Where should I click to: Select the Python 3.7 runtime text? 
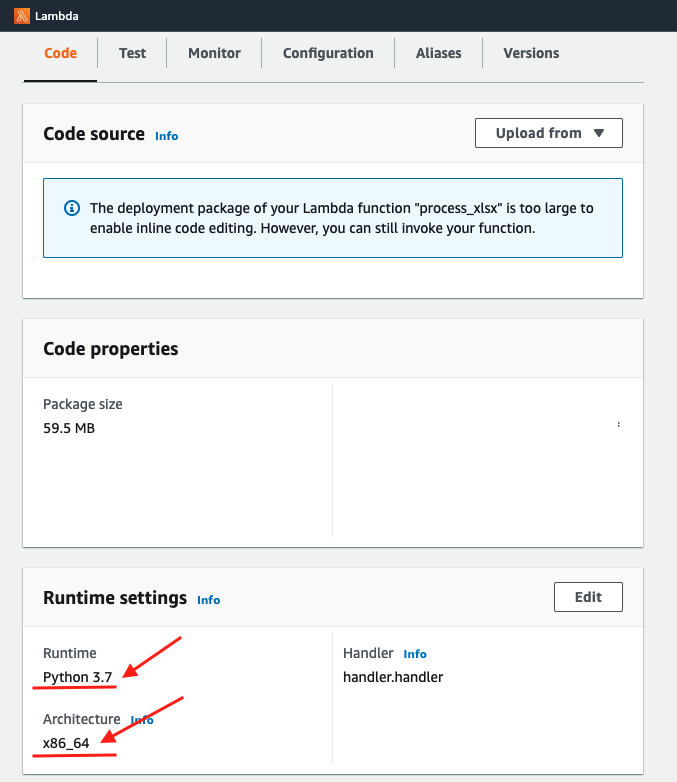coord(77,677)
